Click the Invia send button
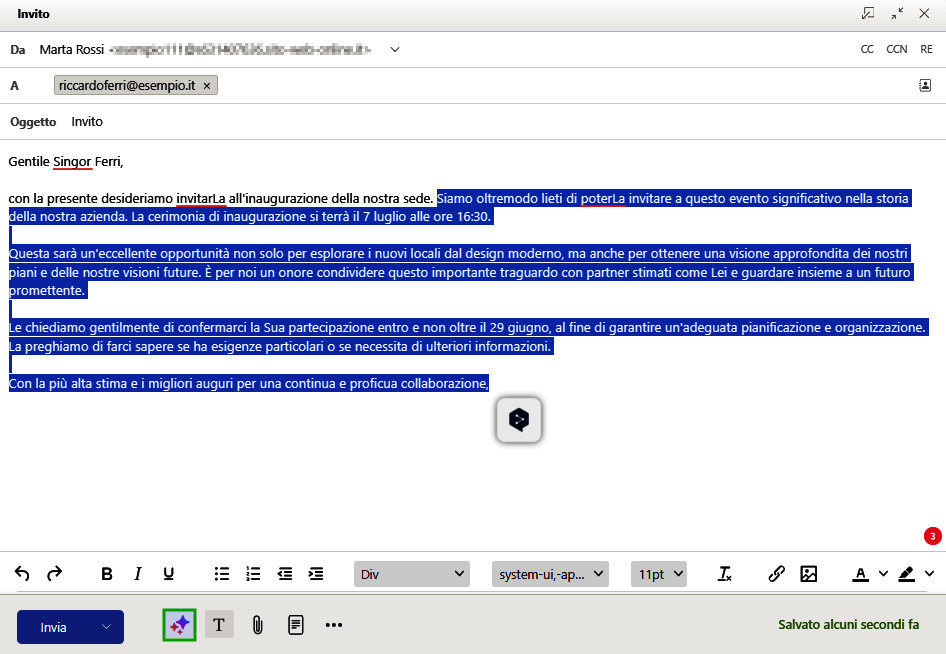946x654 pixels. pos(54,627)
